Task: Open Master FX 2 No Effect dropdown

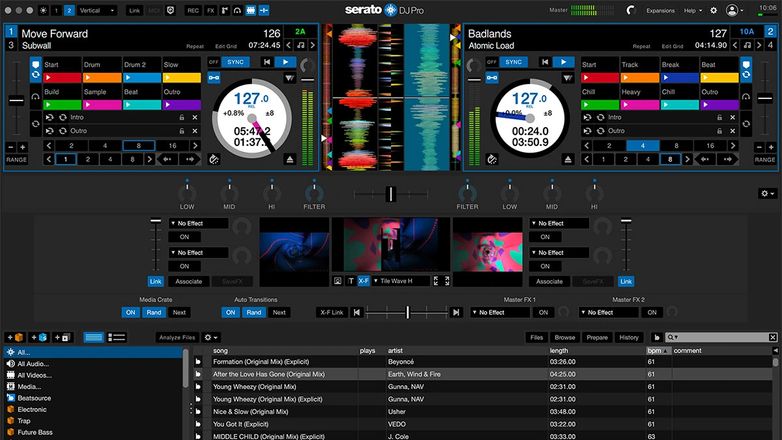Action: 608,312
